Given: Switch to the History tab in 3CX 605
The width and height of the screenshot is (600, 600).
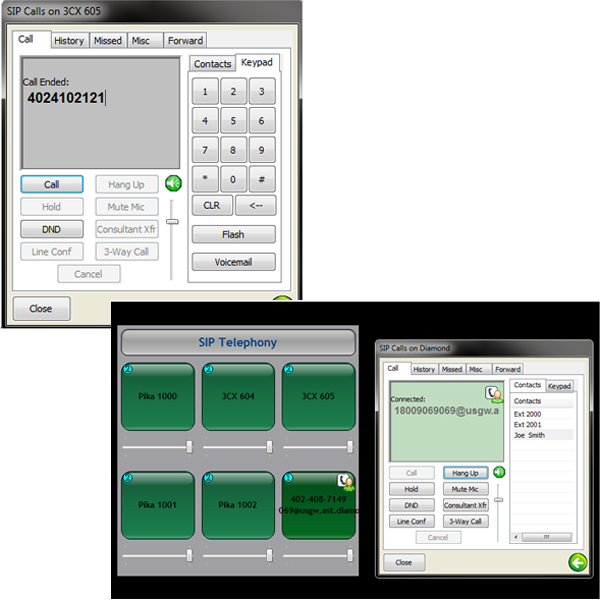Looking at the screenshot, I should click(69, 41).
